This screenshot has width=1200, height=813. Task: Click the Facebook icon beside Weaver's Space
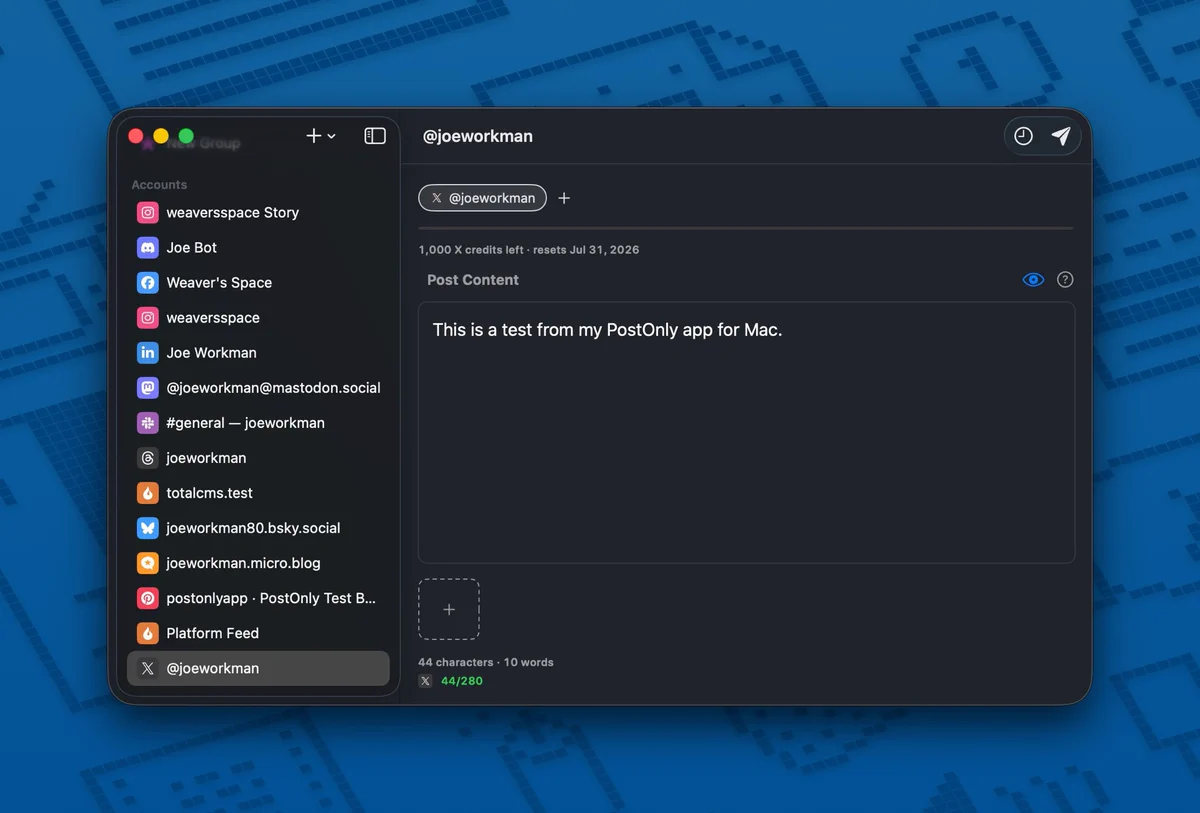click(148, 283)
